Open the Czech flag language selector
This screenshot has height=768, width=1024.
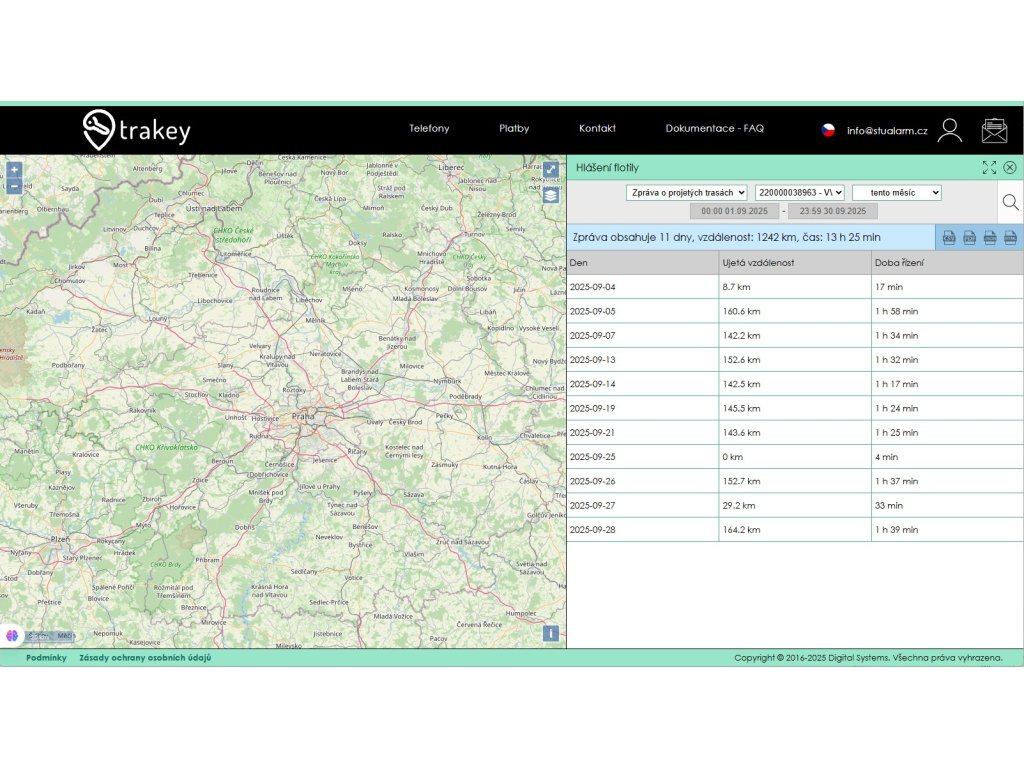tap(828, 130)
